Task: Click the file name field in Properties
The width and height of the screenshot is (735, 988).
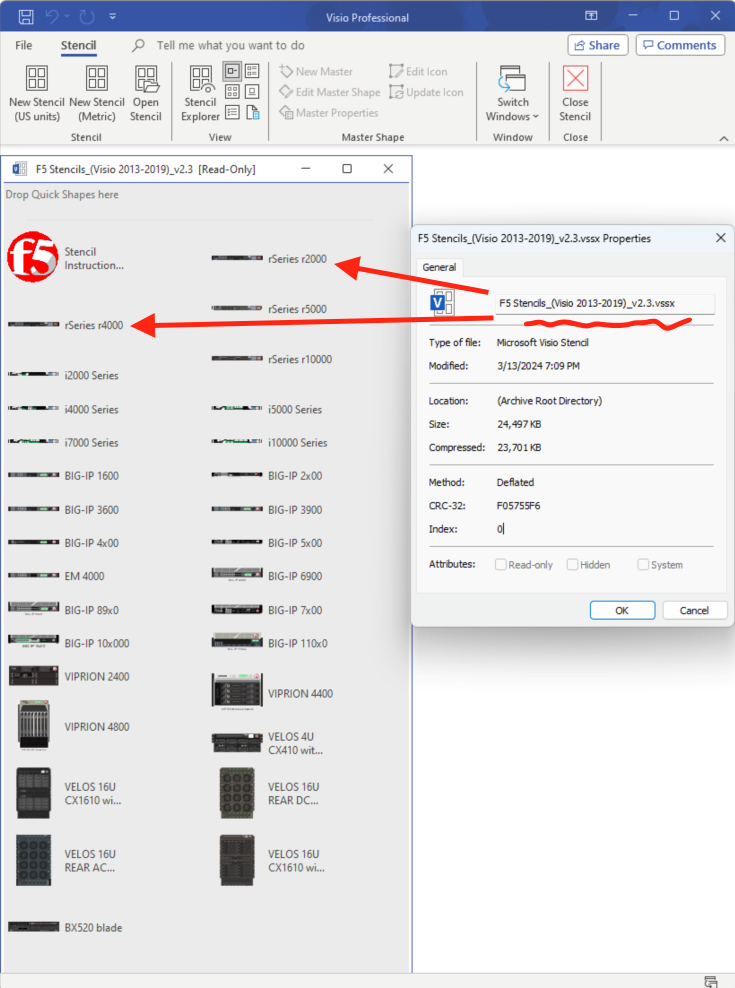Action: coord(605,303)
